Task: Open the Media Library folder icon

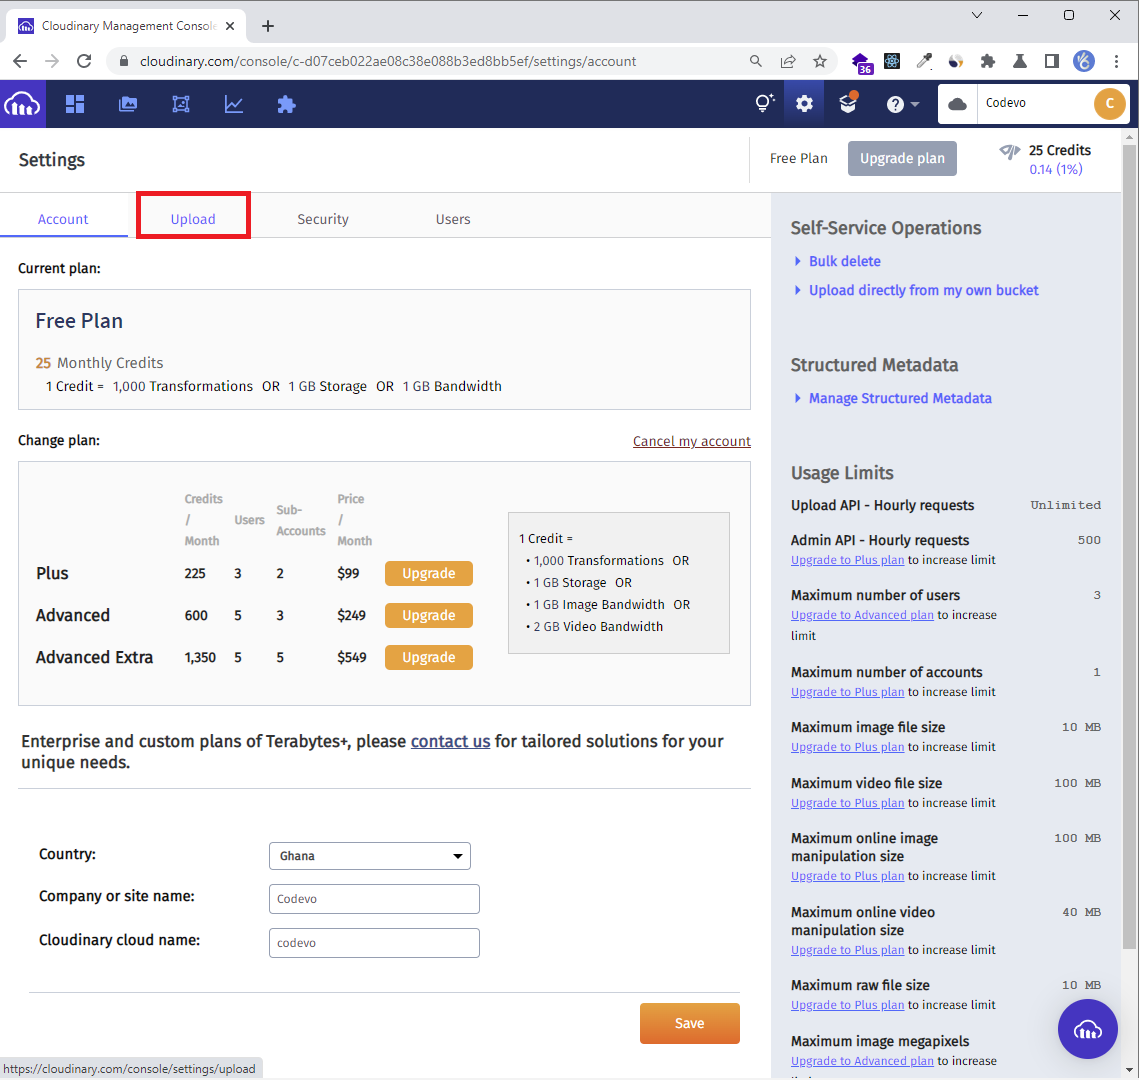Action: (x=128, y=103)
